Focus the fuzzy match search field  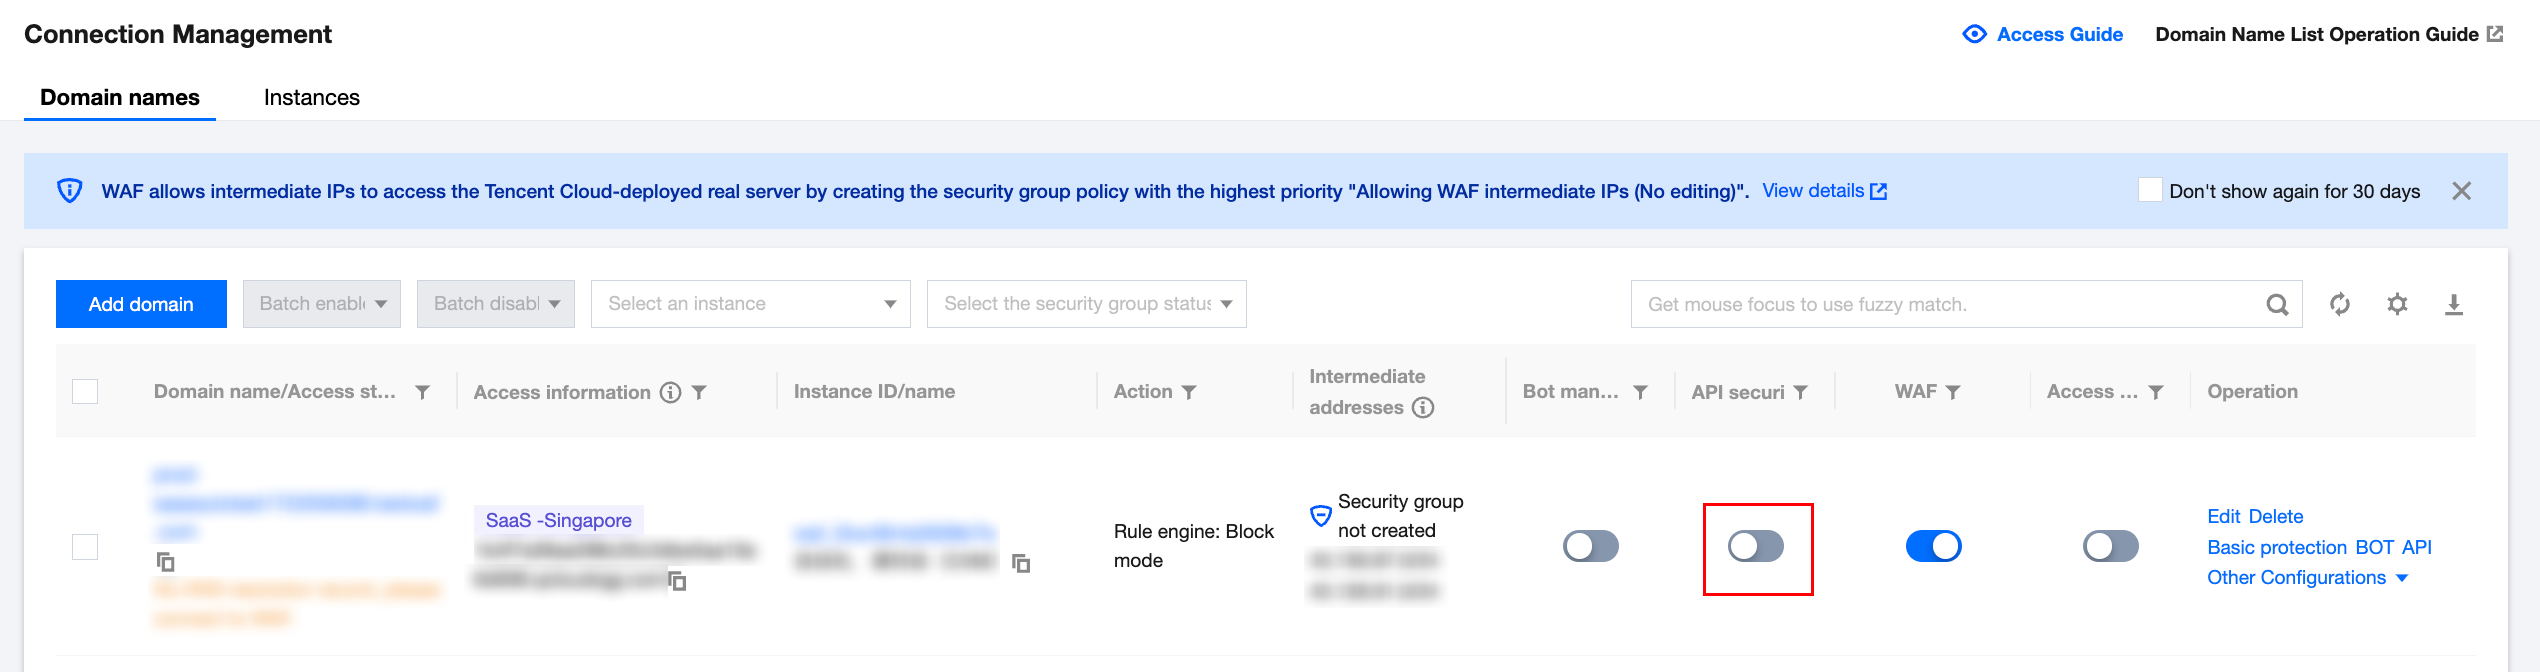tap(1945, 304)
